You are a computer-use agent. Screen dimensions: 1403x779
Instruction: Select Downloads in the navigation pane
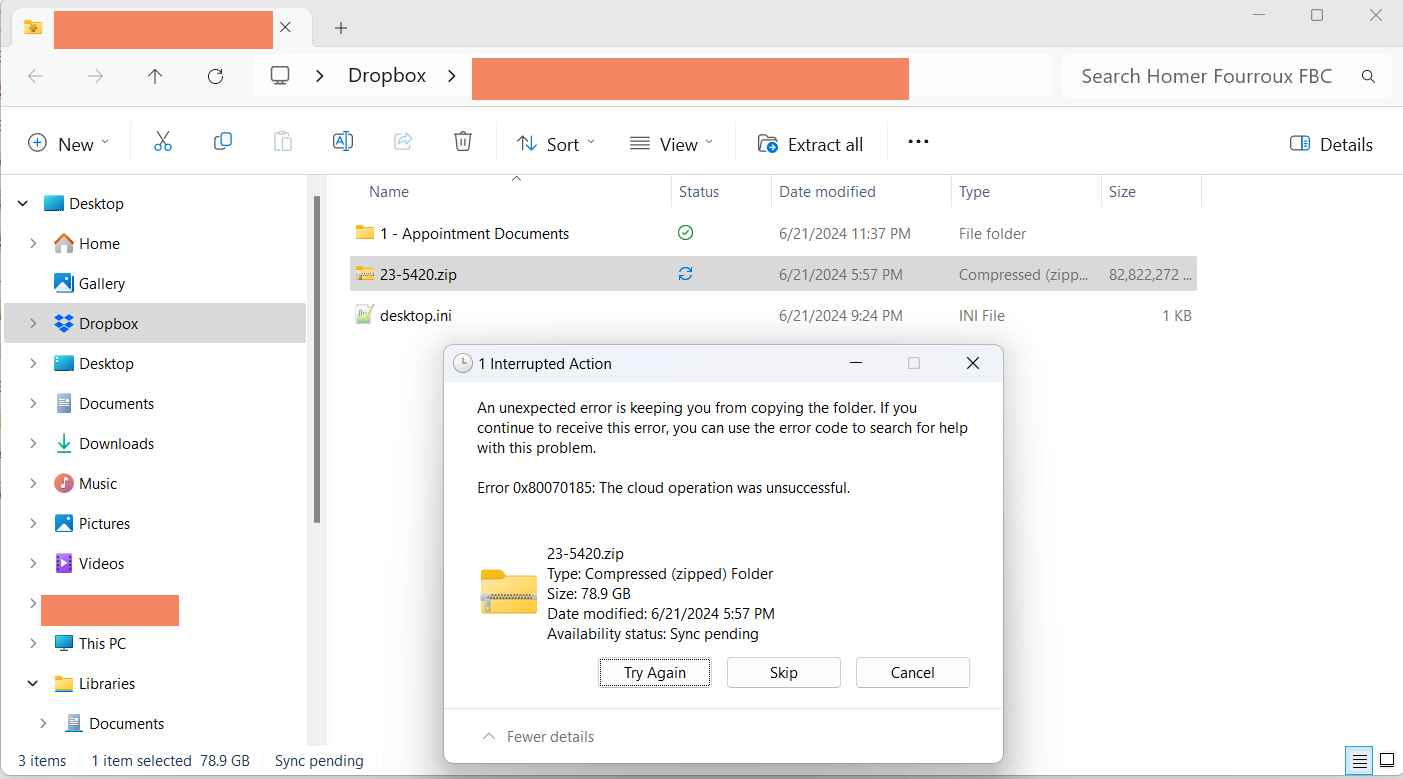pos(116,444)
